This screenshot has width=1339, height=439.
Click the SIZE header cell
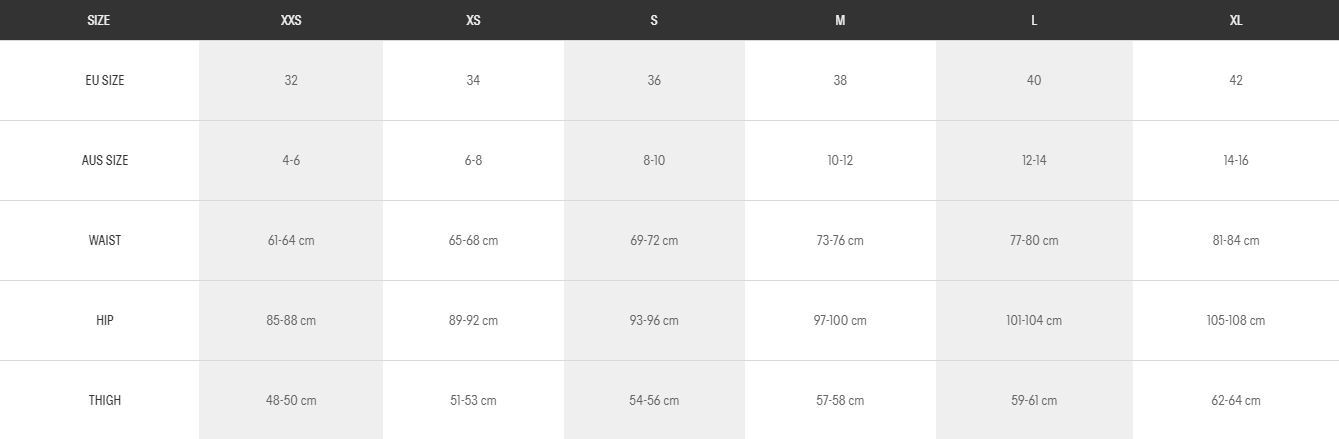(99, 20)
